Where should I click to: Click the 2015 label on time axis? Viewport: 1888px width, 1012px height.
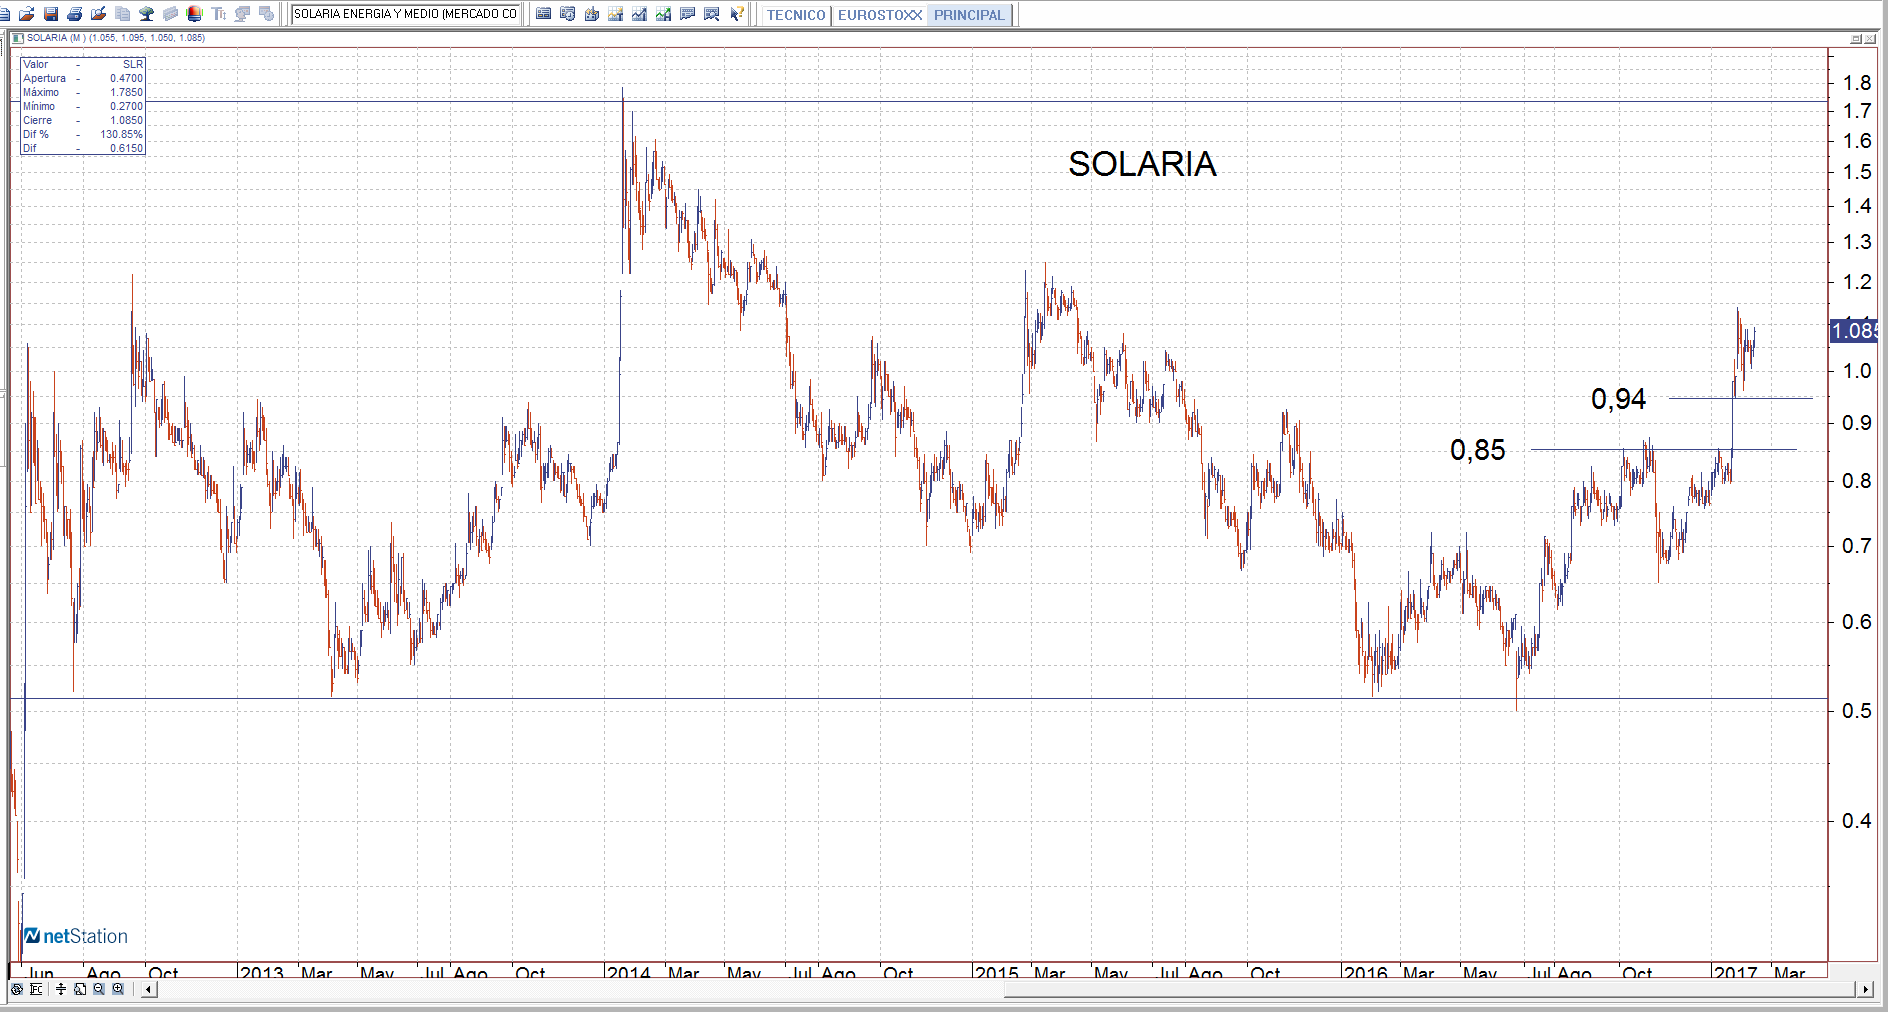point(997,972)
